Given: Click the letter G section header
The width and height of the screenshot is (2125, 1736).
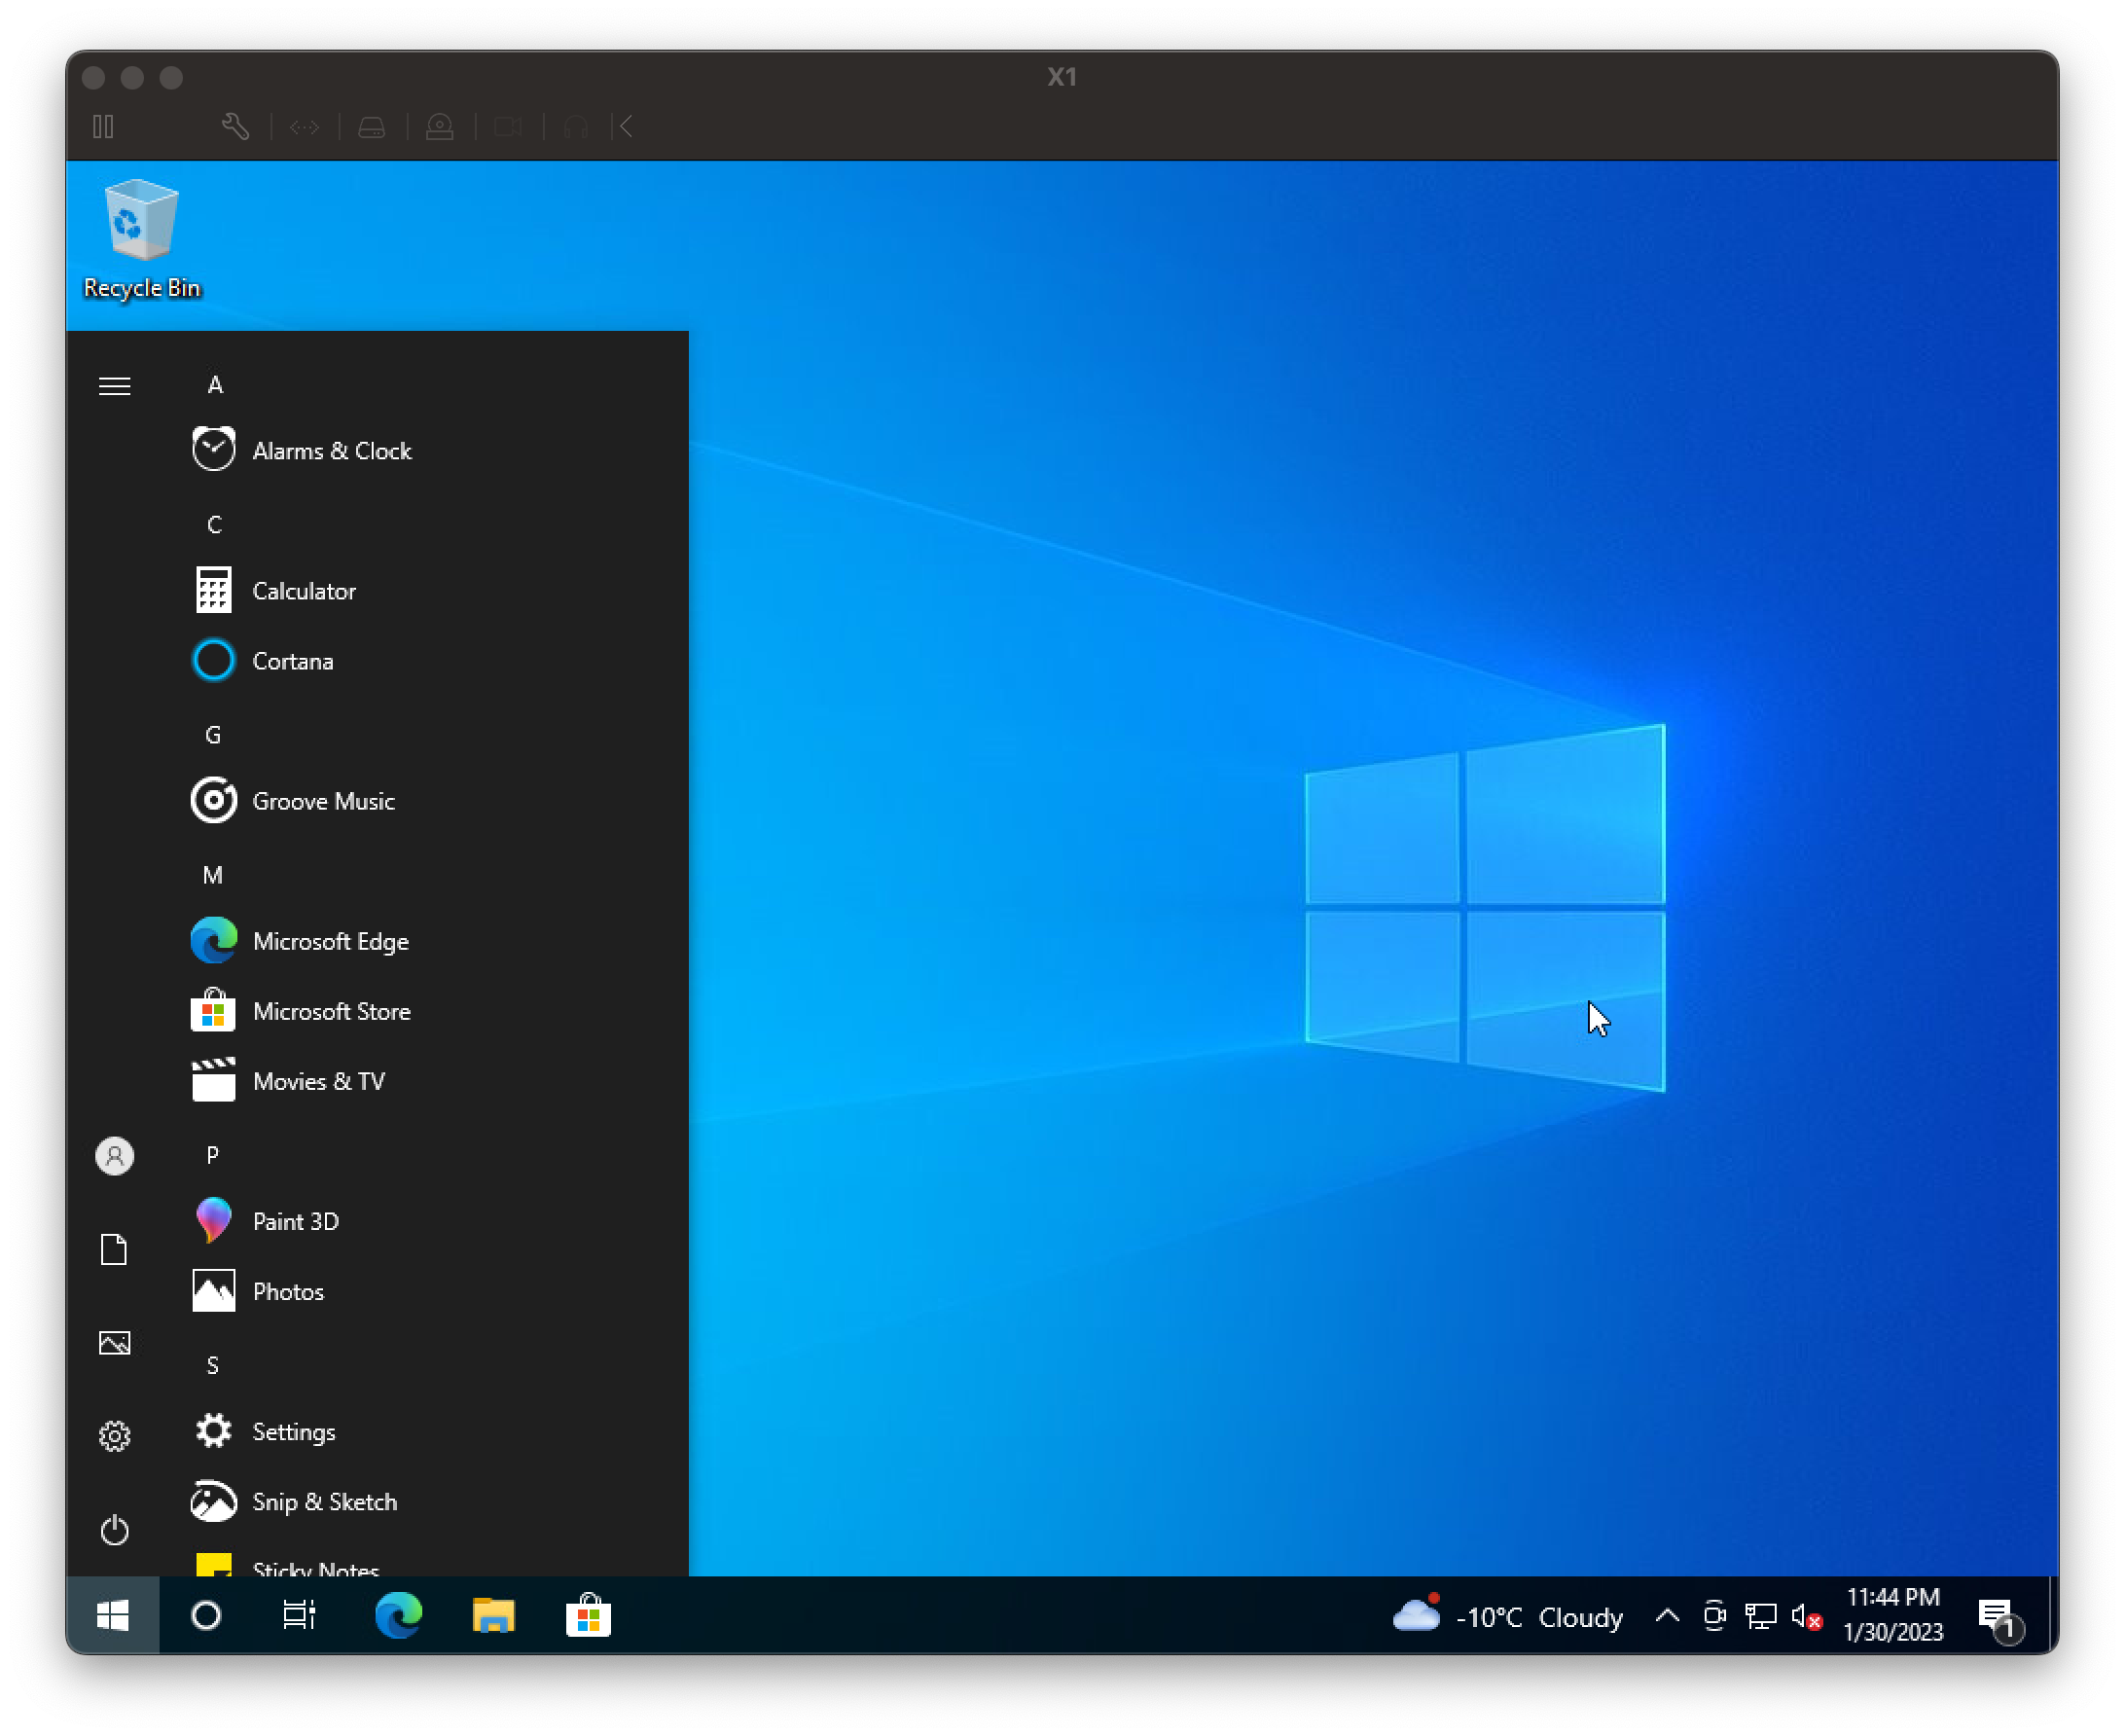Looking at the screenshot, I should tap(213, 735).
